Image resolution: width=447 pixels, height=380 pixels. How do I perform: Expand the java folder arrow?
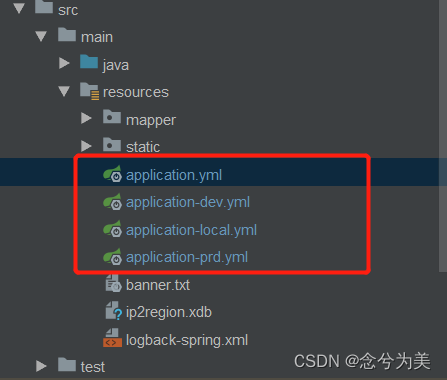64,63
